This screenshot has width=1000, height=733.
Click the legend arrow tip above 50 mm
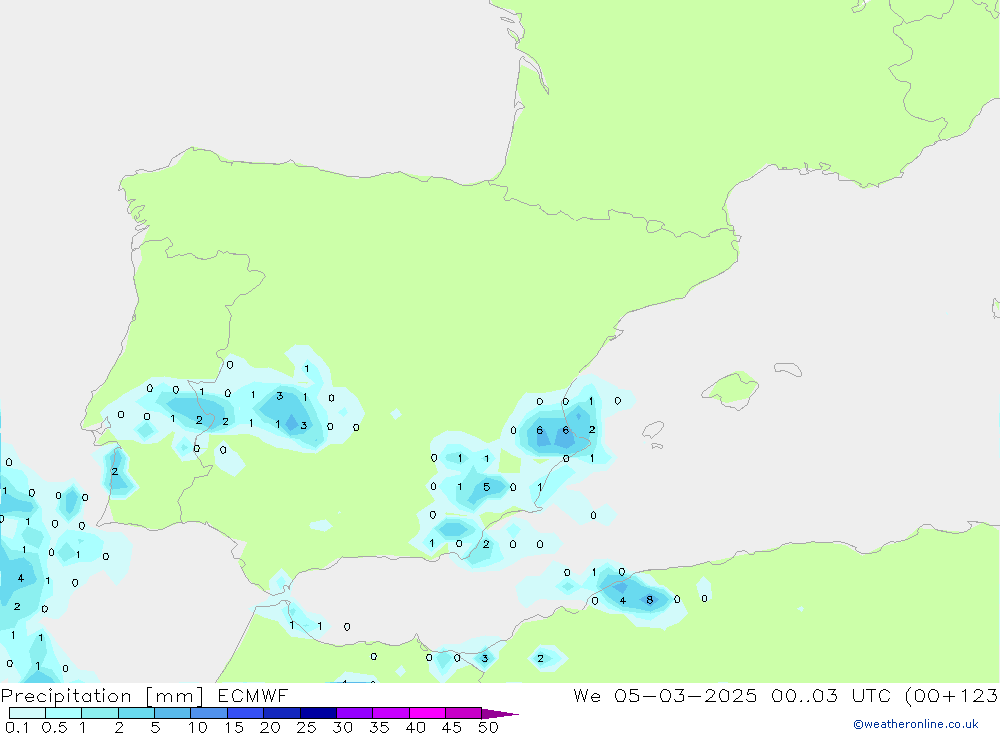[x=500, y=714]
